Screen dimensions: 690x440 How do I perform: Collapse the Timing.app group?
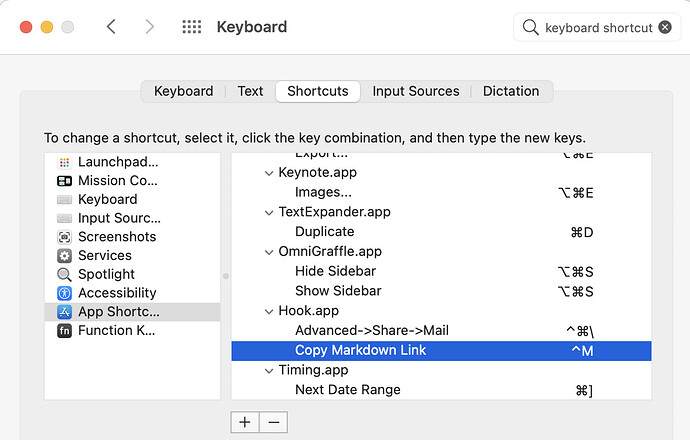click(268, 371)
